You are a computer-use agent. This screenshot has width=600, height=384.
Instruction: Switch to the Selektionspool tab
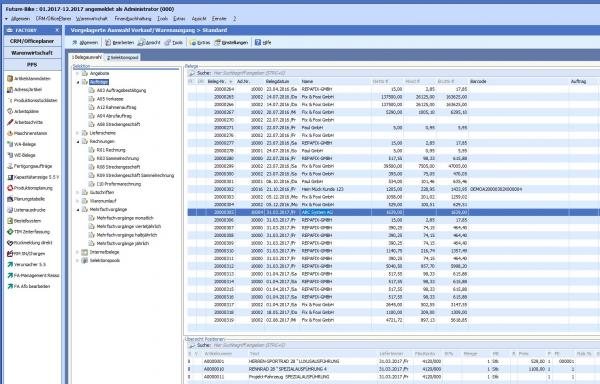tap(122, 57)
